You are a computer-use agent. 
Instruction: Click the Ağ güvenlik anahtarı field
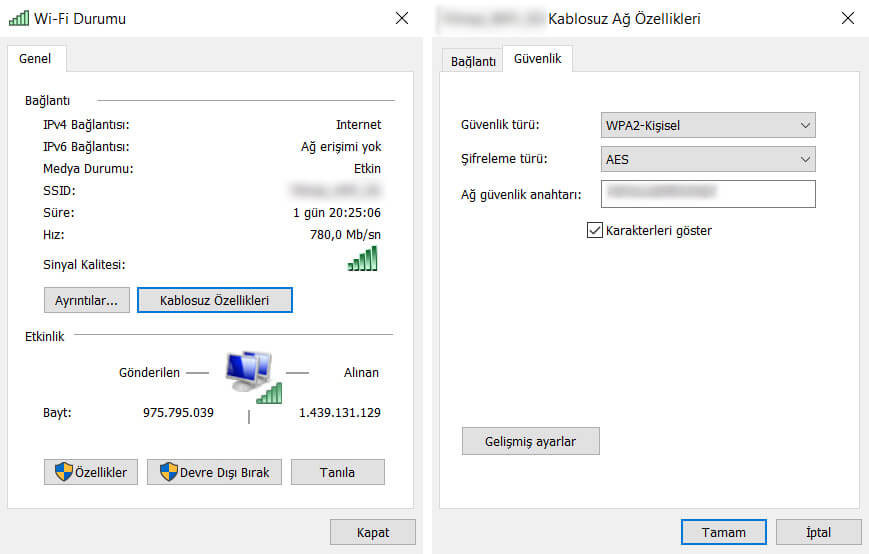click(x=708, y=193)
